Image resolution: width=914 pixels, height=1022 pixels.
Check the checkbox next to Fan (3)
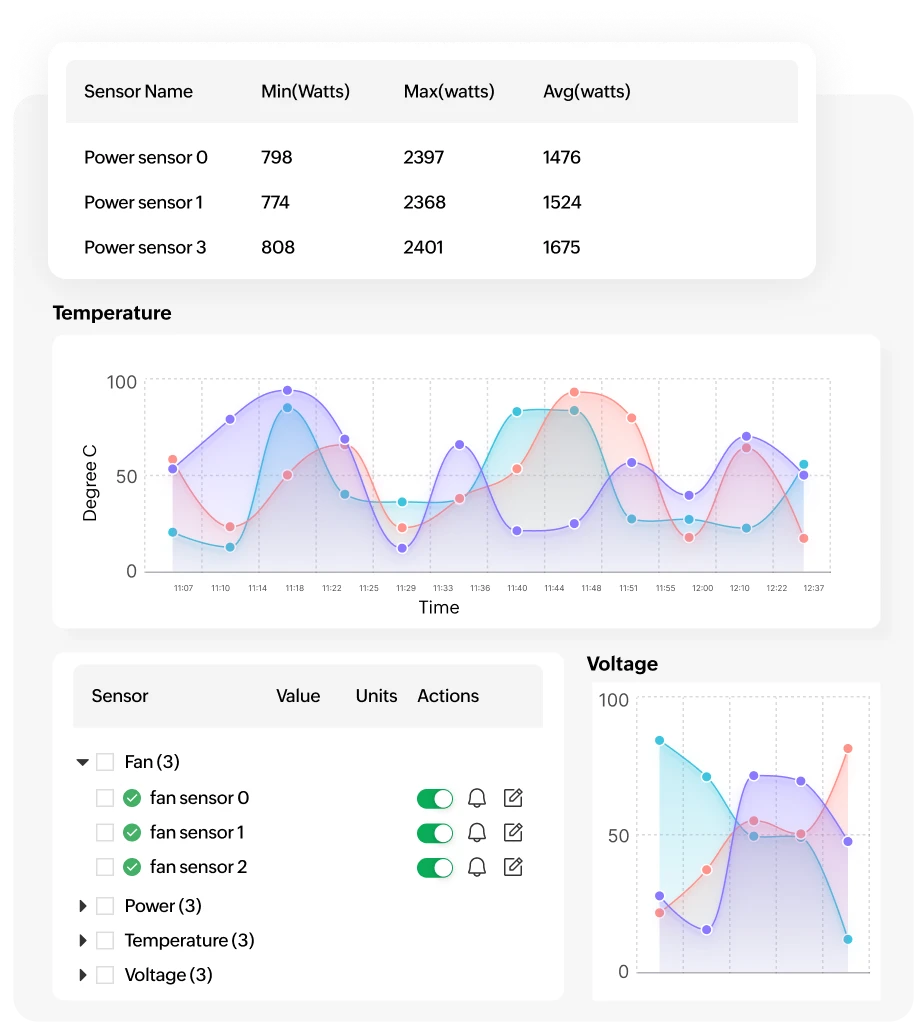click(106, 762)
